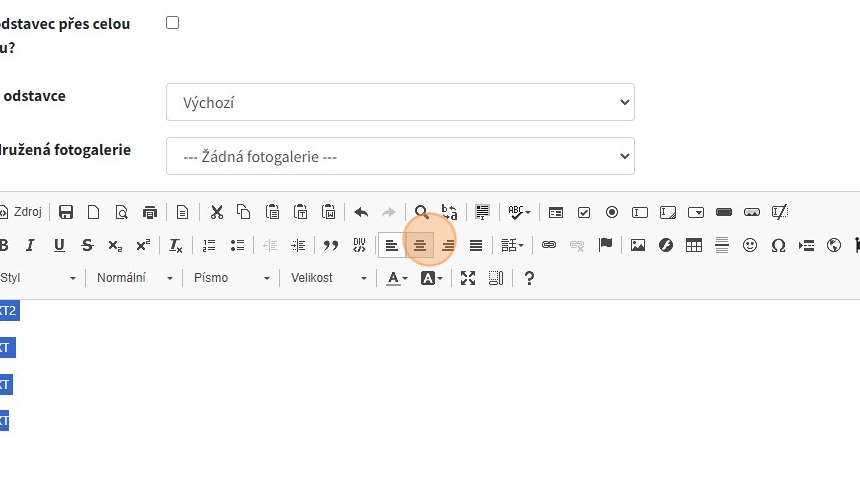Viewport: 860px width, 481px height.
Task: Maximize the editor with the expand icon
Action: tap(468, 278)
